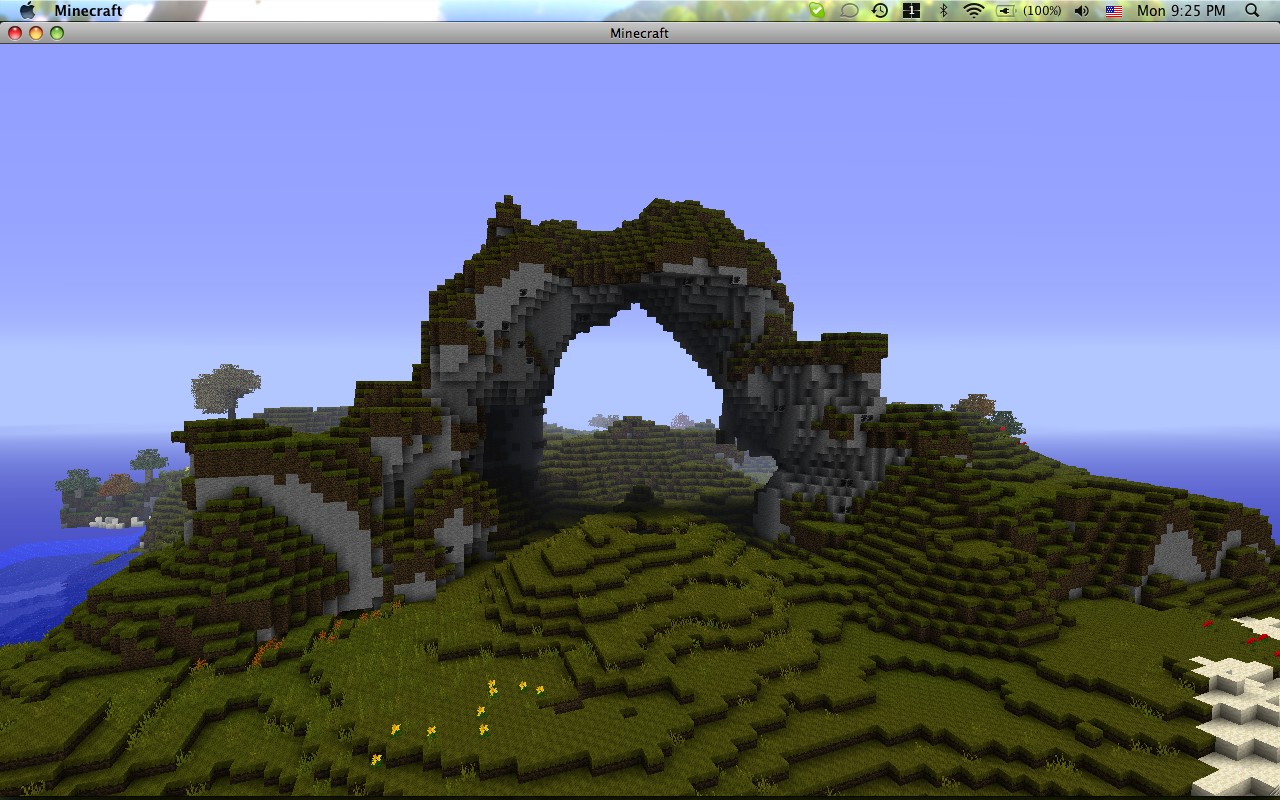
Task: Toggle window zoom with the green button
Action: pyautogui.click(x=58, y=33)
